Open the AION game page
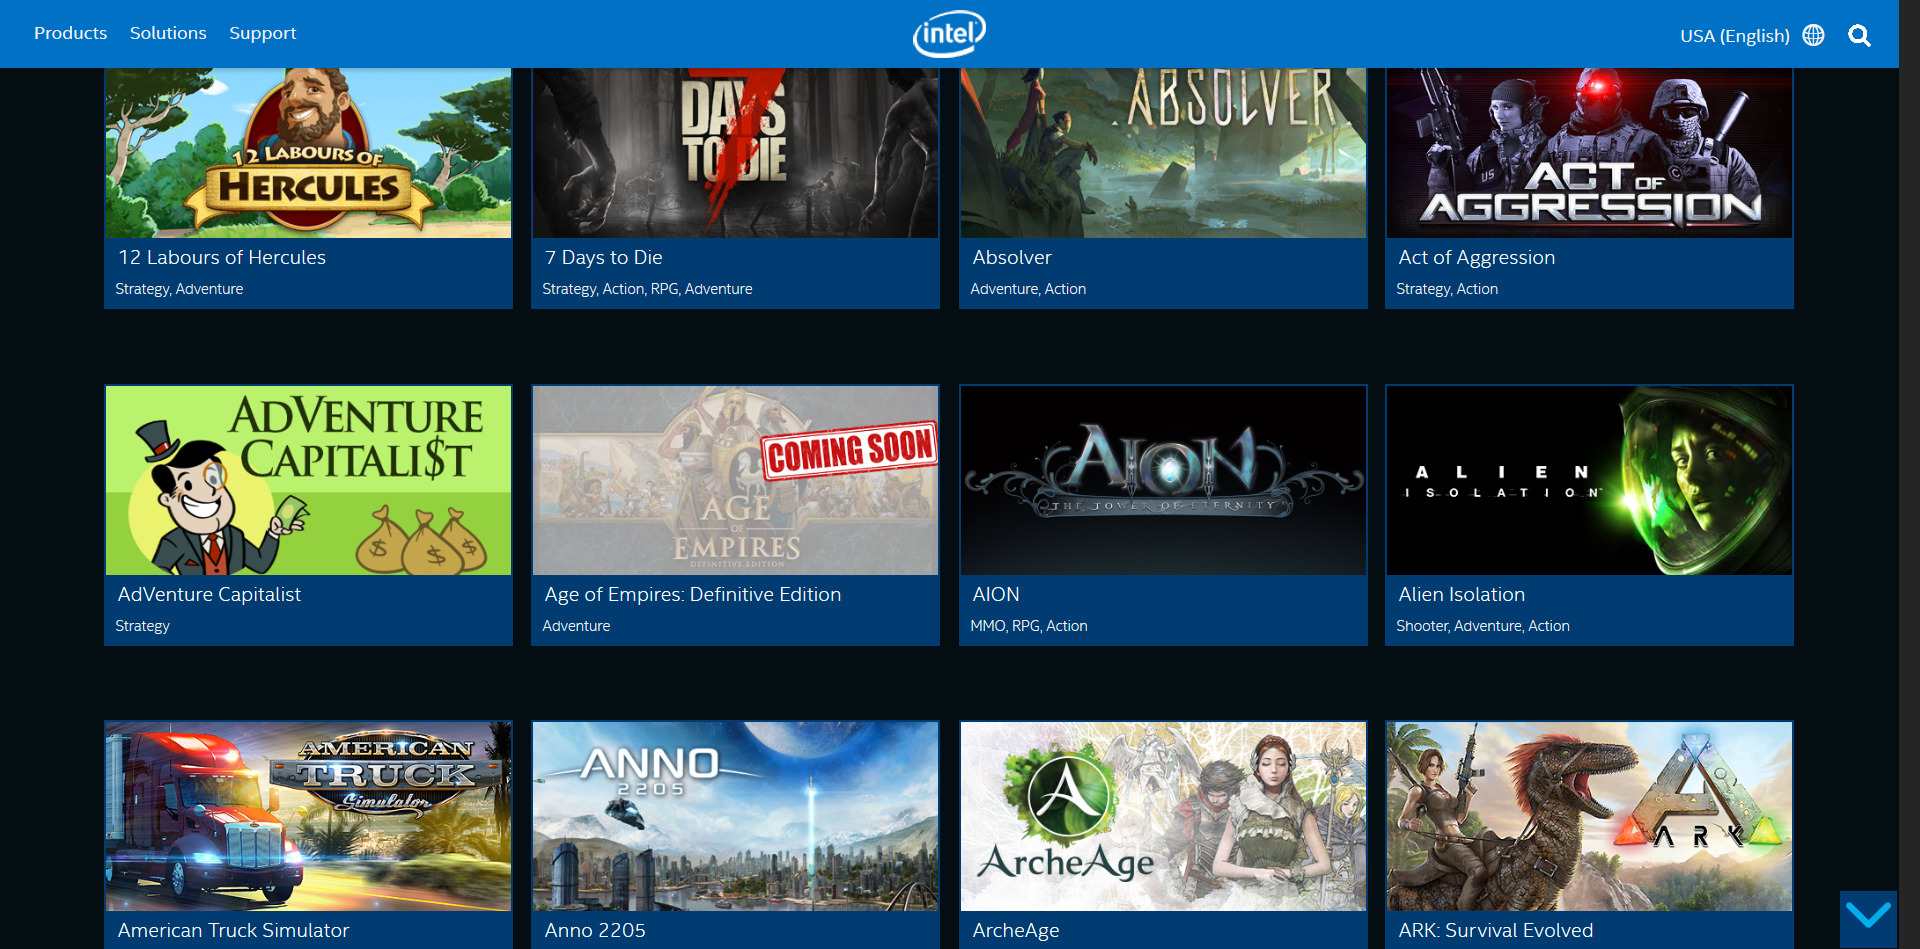Image resolution: width=1920 pixels, height=949 pixels. click(x=1162, y=480)
